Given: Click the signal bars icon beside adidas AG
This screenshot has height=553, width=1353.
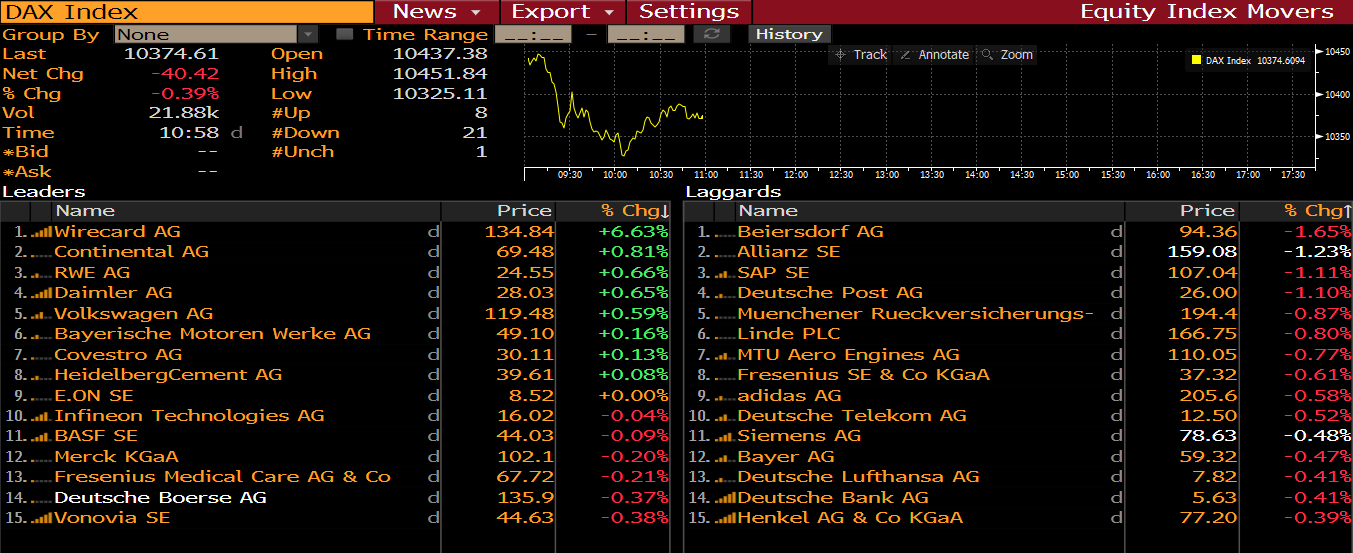Looking at the screenshot, I should pyautogui.click(x=725, y=395).
